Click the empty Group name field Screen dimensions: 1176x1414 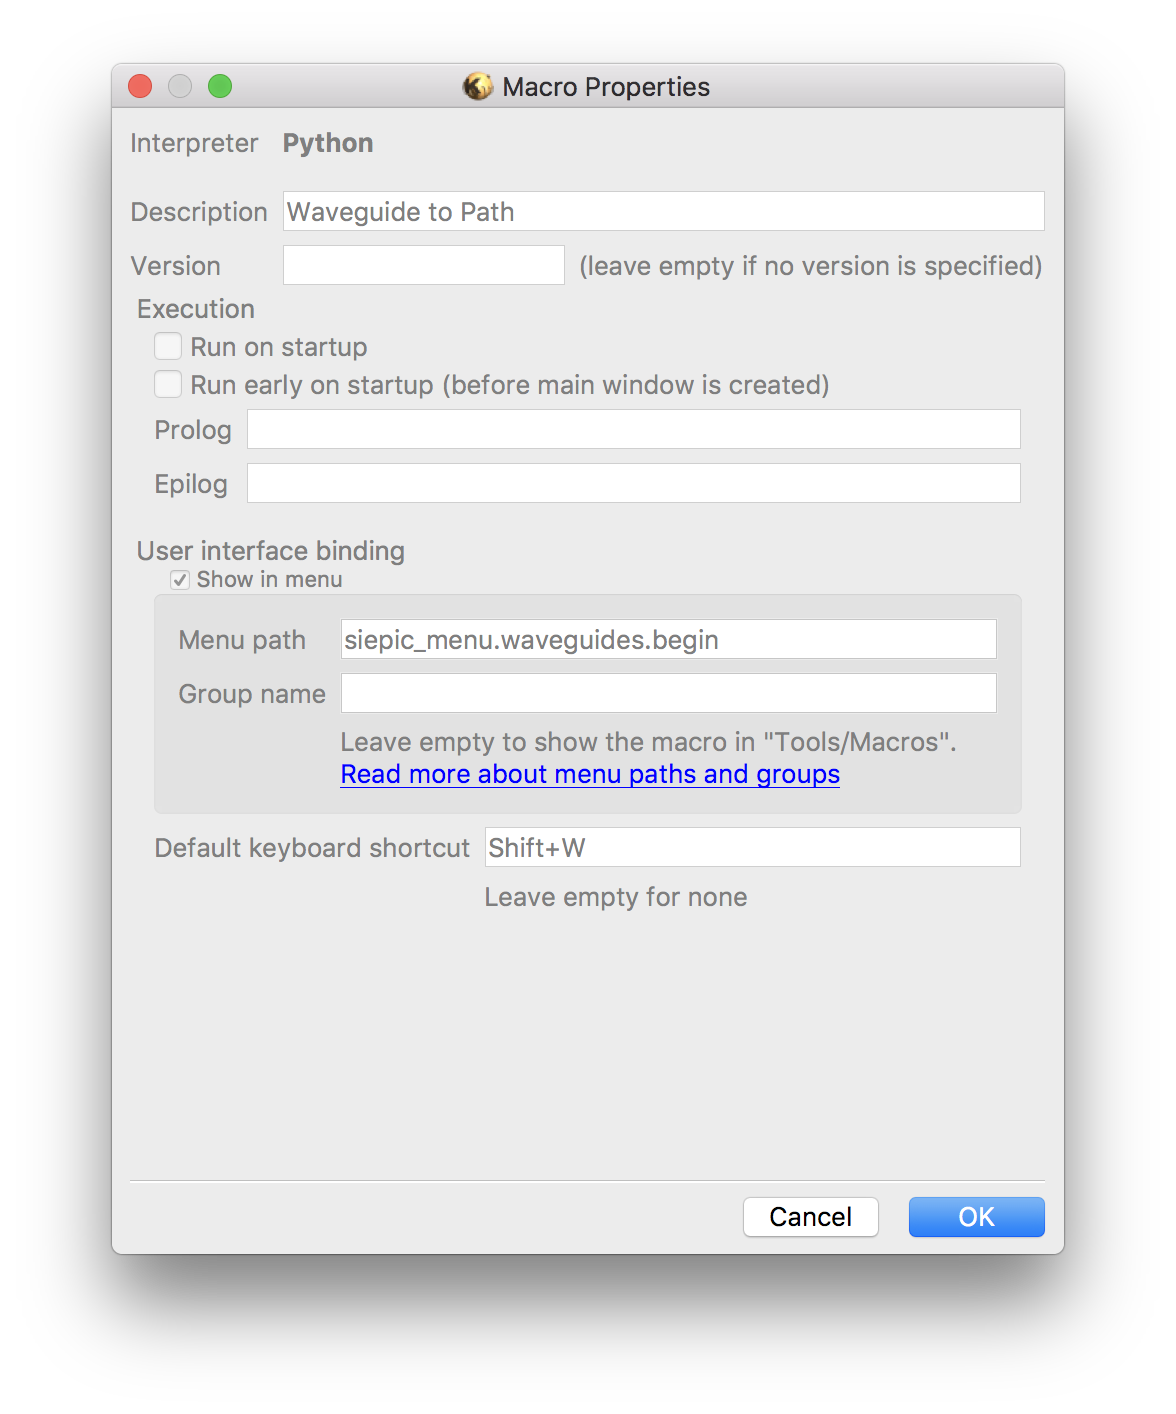tap(668, 693)
